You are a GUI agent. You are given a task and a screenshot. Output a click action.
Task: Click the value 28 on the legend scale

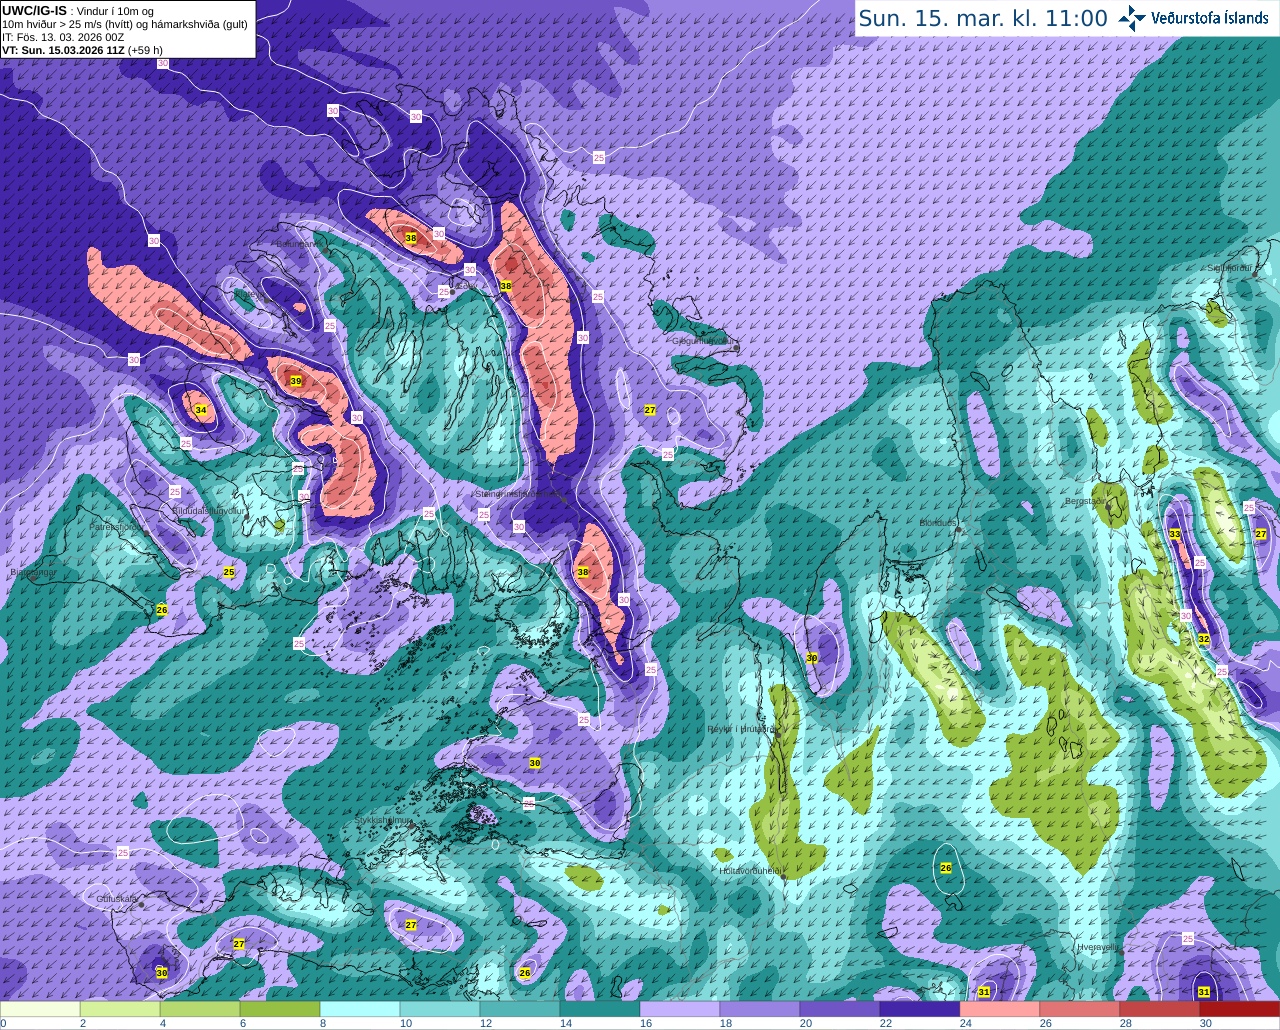(x=1126, y=1023)
